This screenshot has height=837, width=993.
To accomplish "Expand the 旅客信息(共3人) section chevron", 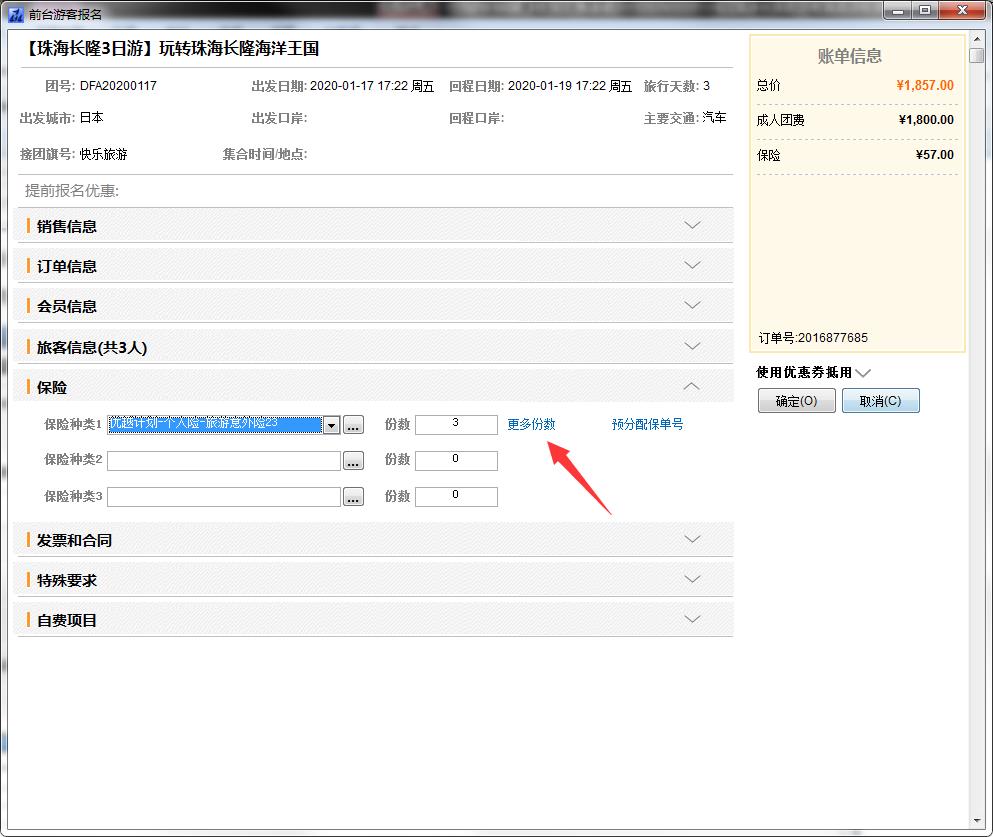I will pos(692,346).
